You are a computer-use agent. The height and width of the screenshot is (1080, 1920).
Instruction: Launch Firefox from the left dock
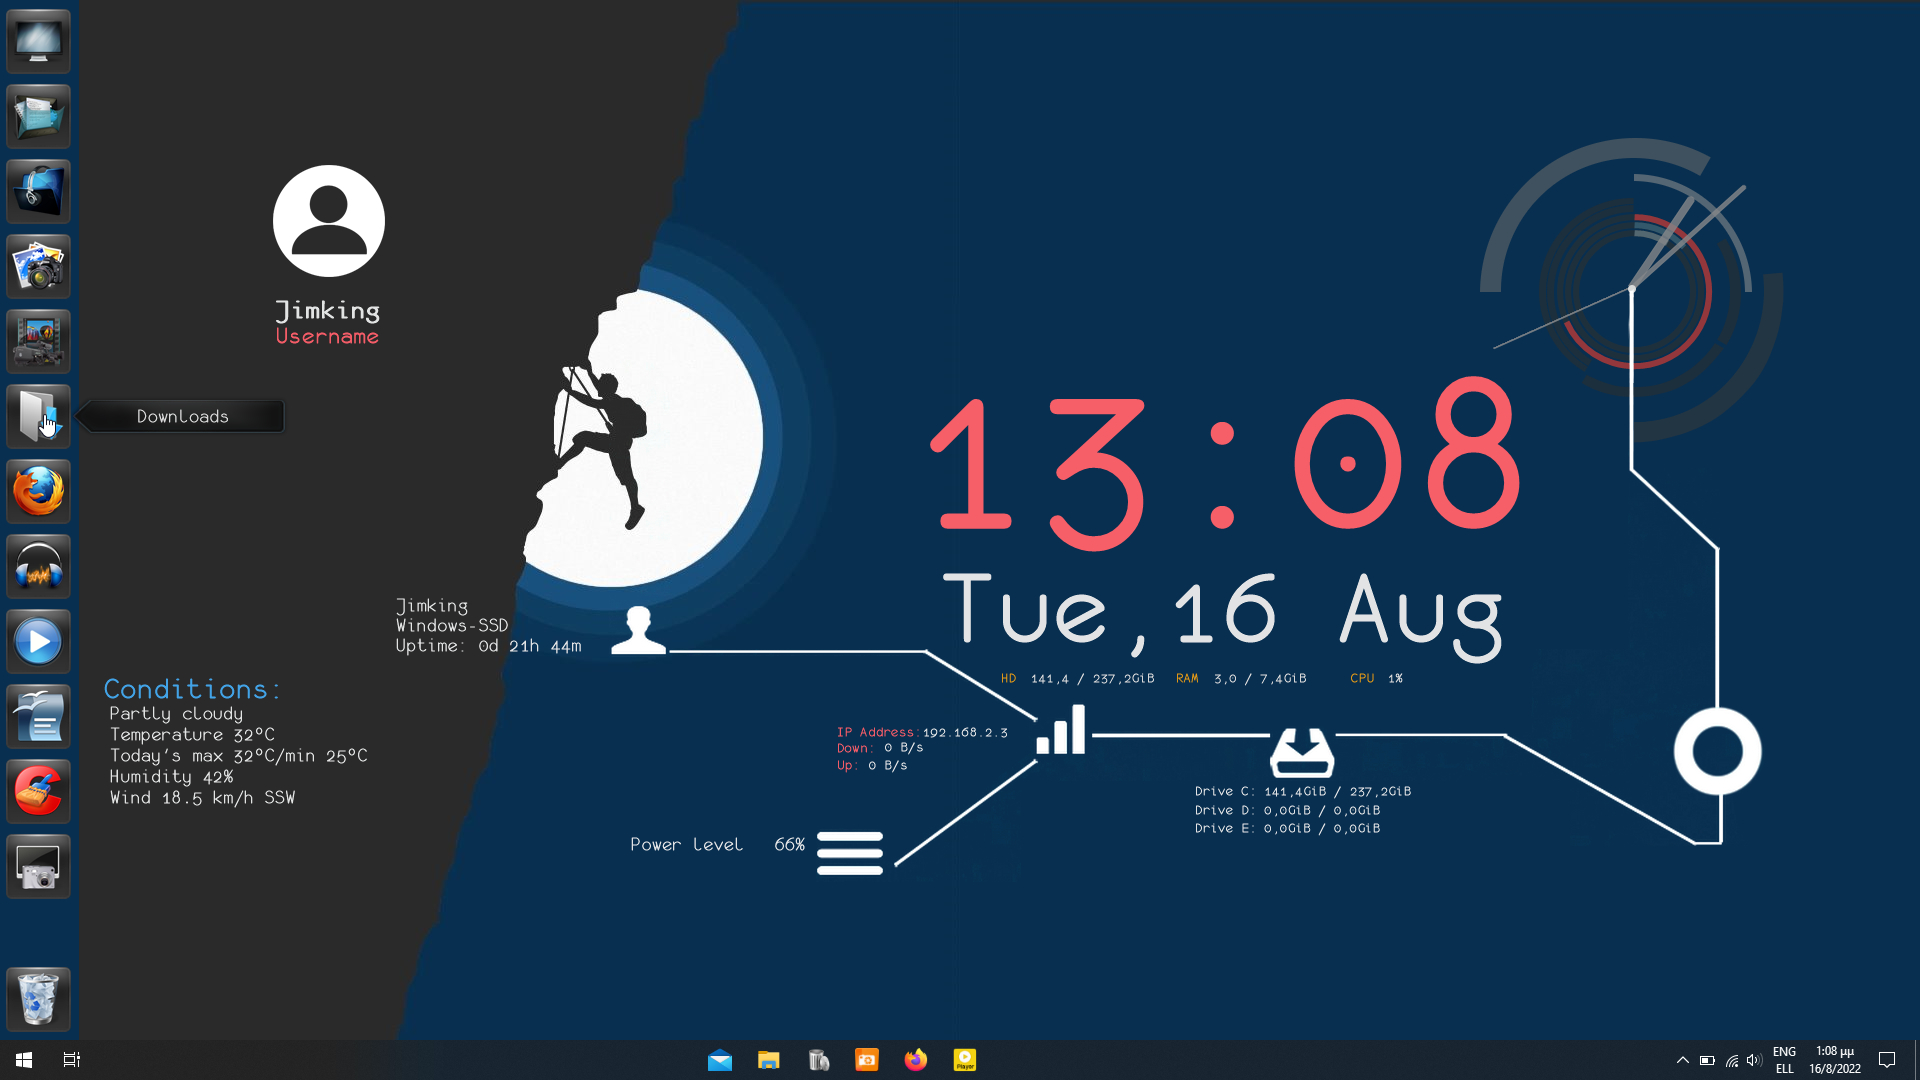[38, 491]
